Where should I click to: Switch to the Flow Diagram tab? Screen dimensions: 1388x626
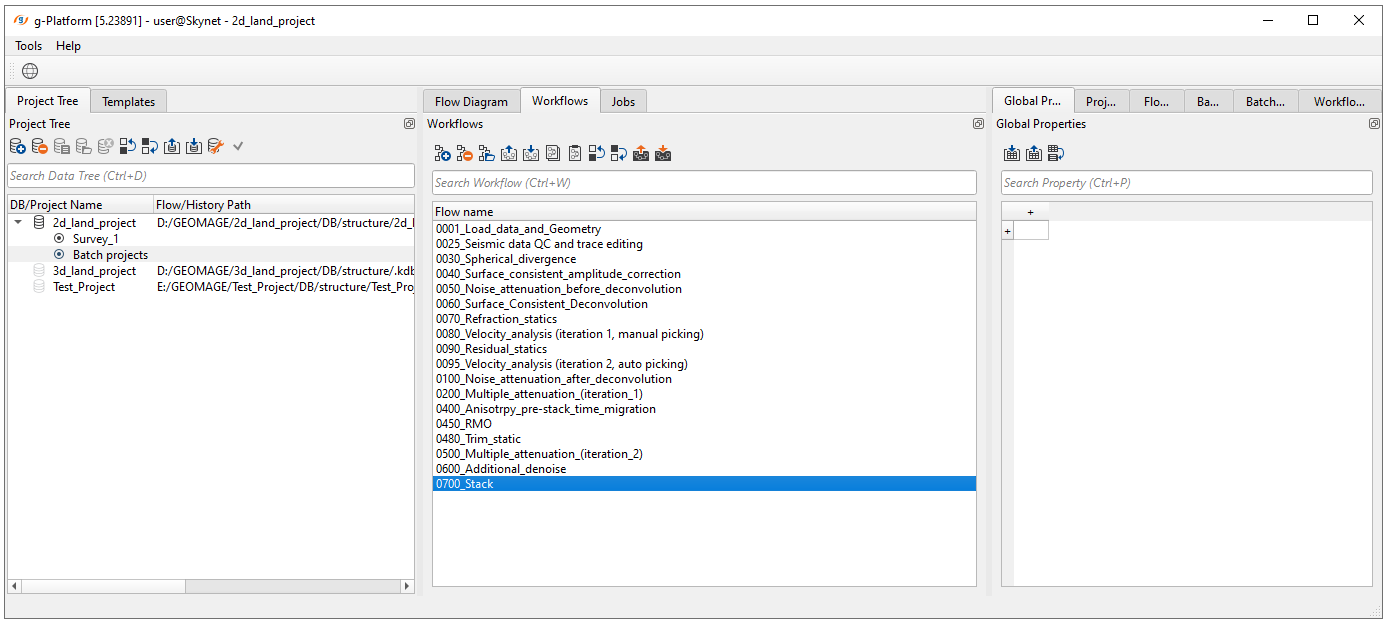[471, 101]
